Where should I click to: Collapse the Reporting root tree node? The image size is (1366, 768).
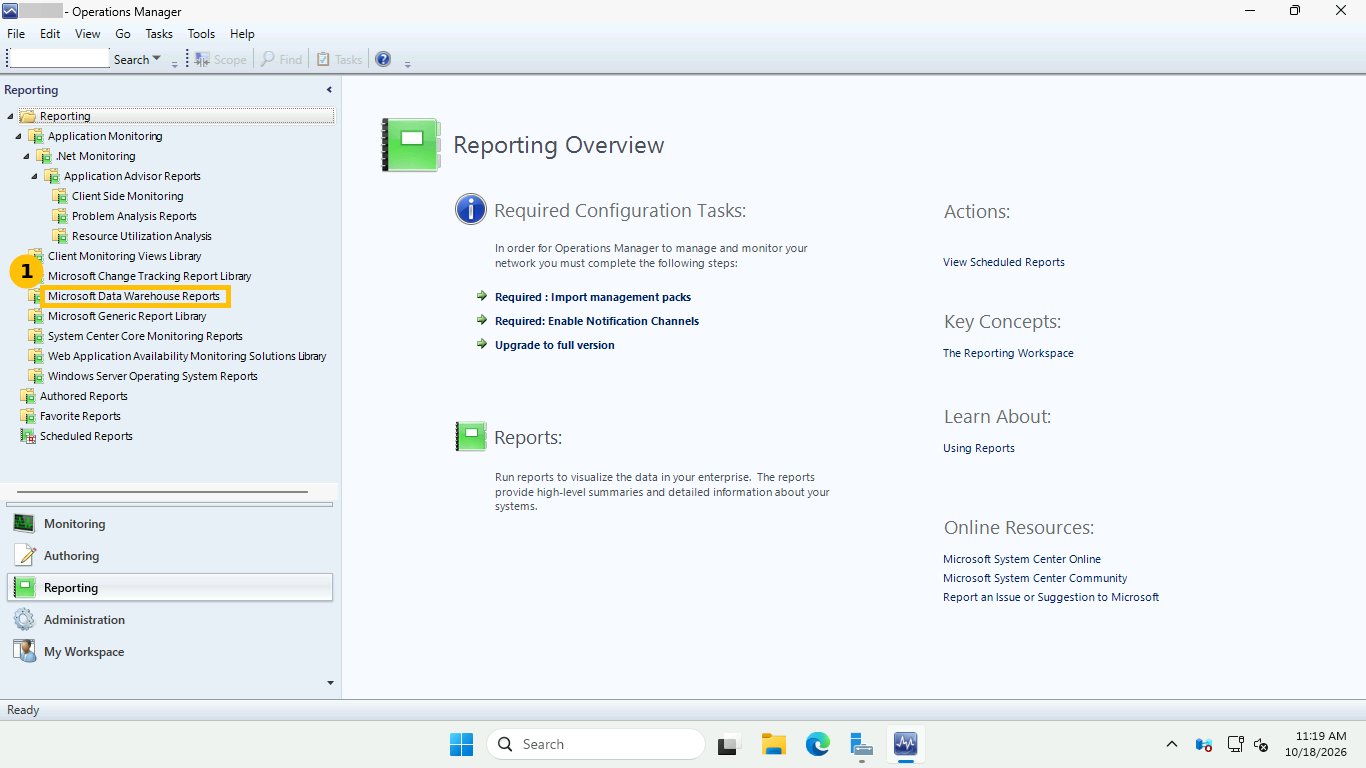[10, 116]
